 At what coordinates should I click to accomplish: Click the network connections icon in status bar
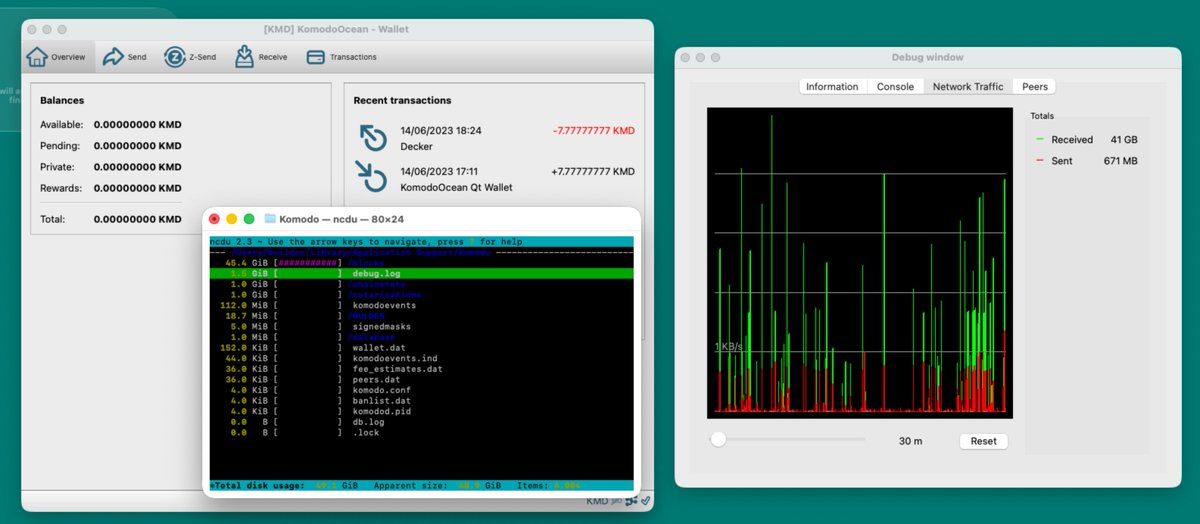coord(632,501)
